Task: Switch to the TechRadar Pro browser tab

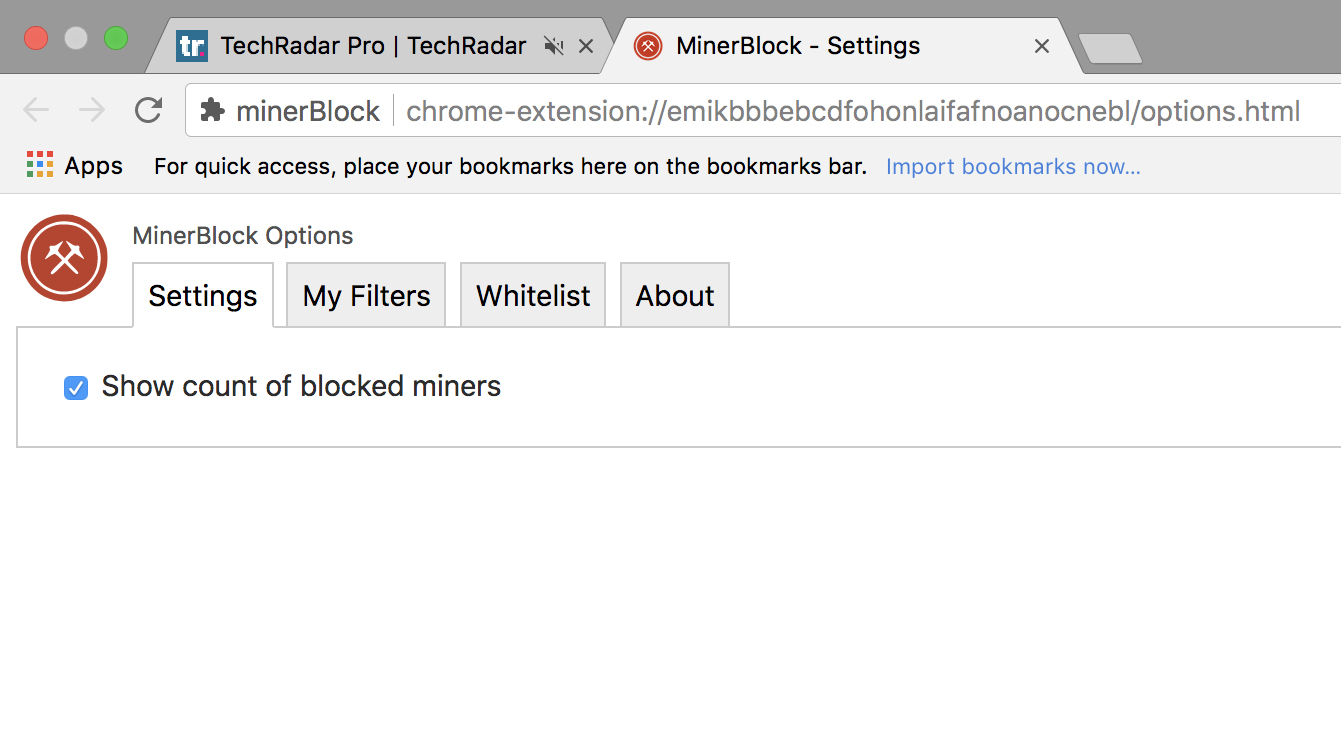Action: click(372, 46)
